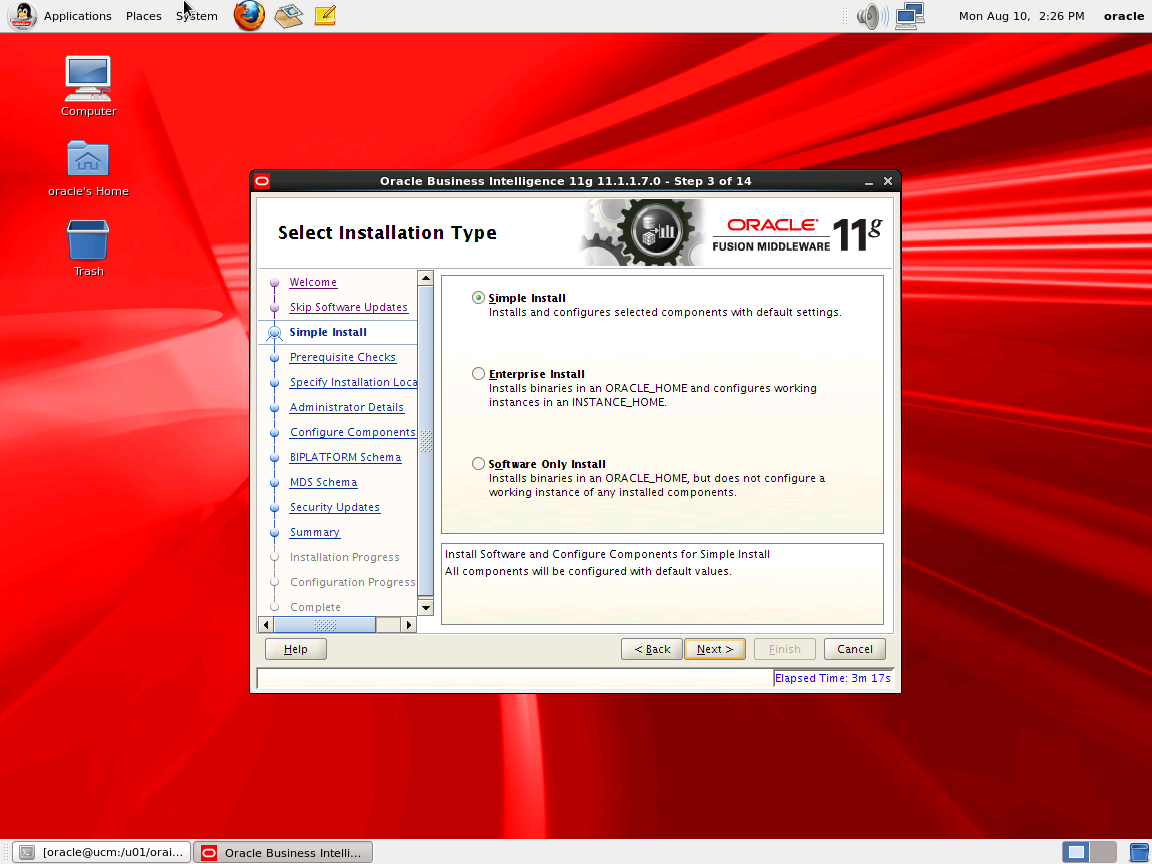Select the second workspace switcher square
This screenshot has width=1152, height=864.
pos(1104,852)
